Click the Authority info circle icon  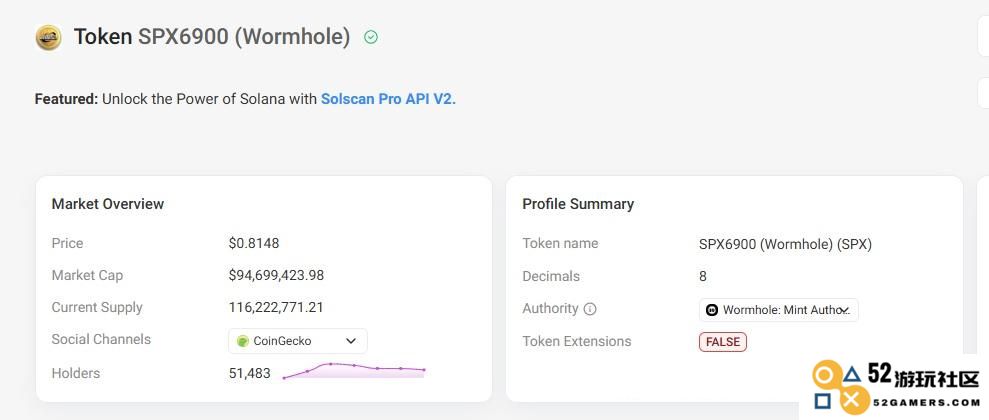point(590,309)
